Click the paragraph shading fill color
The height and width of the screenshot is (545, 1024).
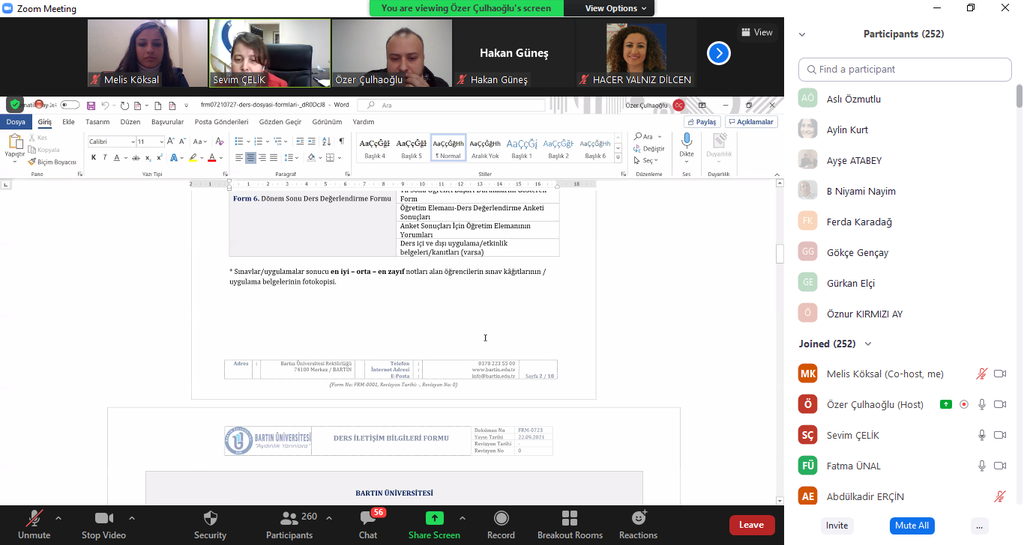312,157
